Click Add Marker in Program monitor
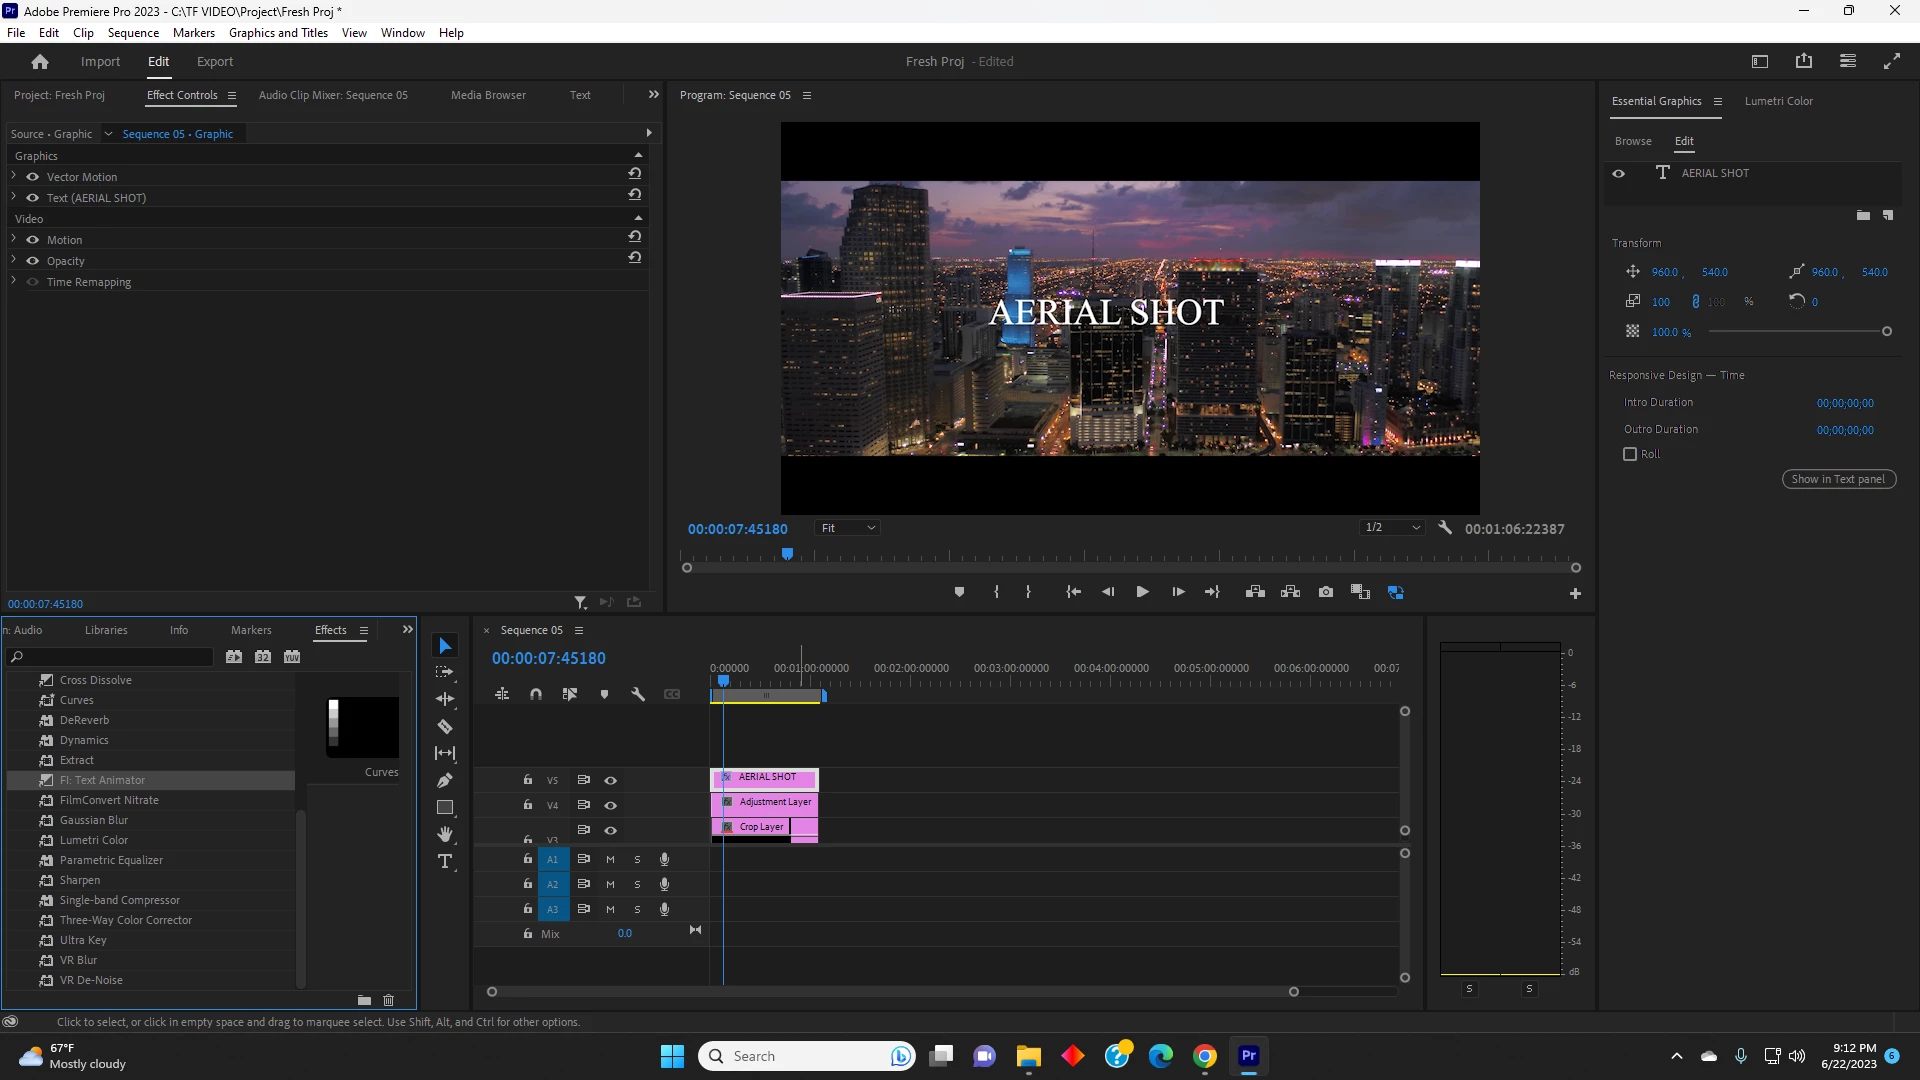 (959, 592)
